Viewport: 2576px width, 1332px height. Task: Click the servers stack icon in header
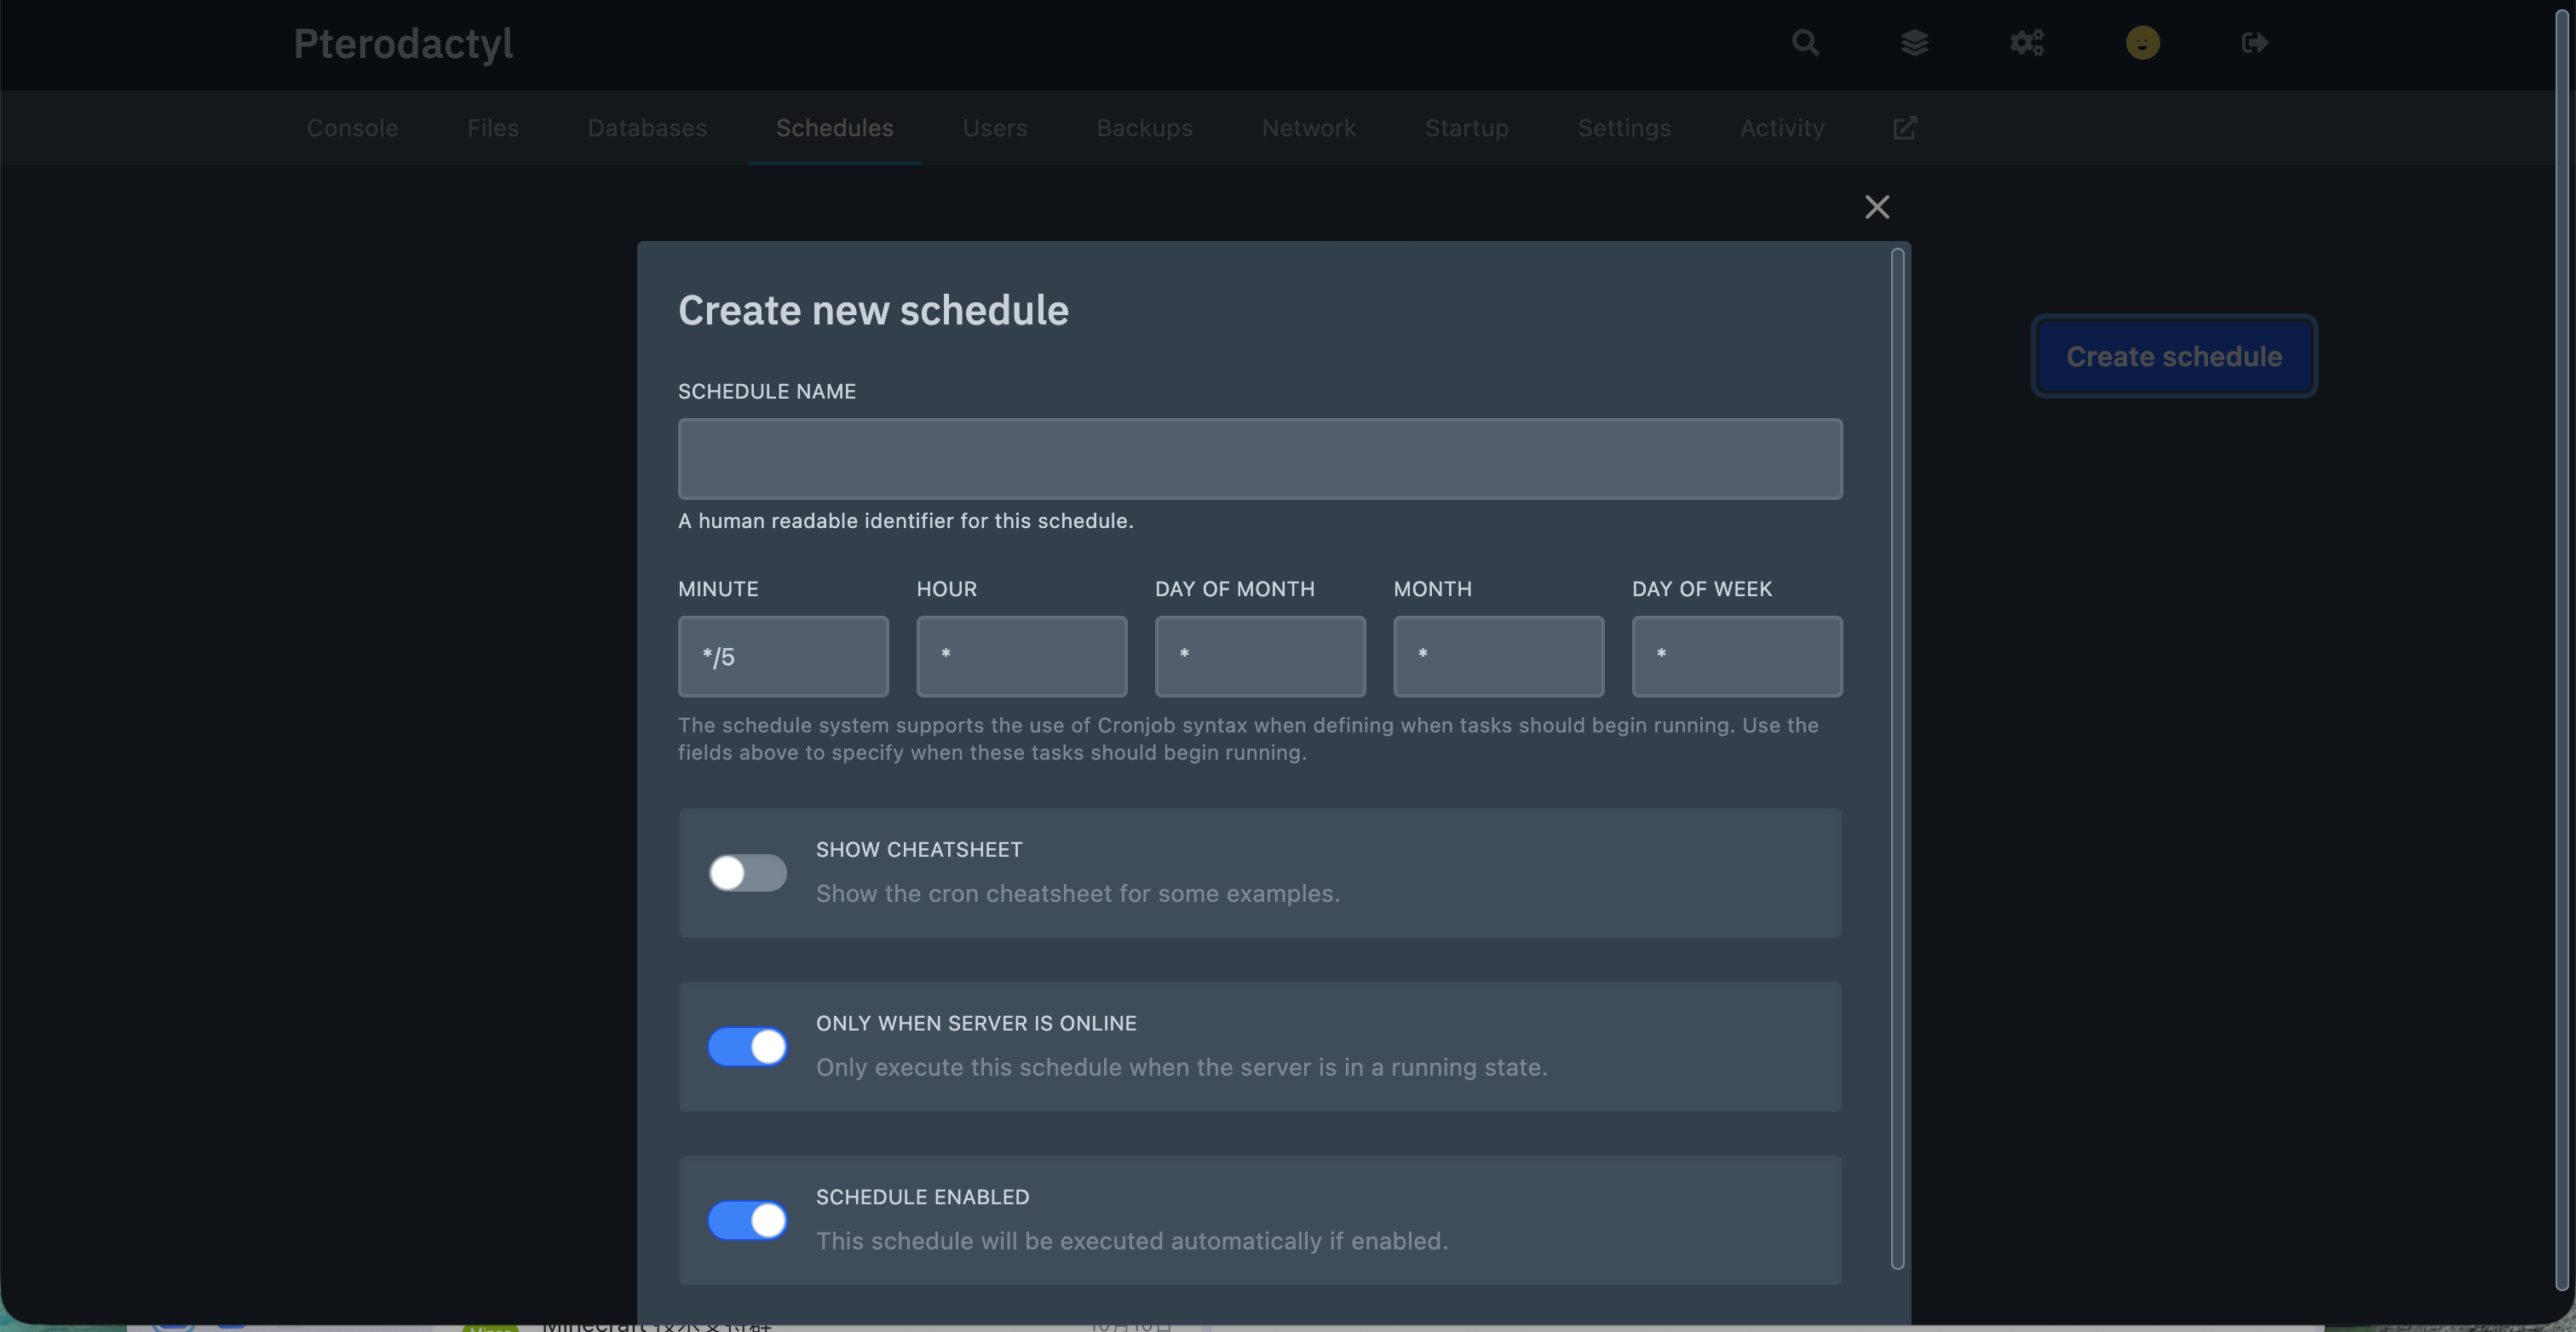[x=1914, y=43]
